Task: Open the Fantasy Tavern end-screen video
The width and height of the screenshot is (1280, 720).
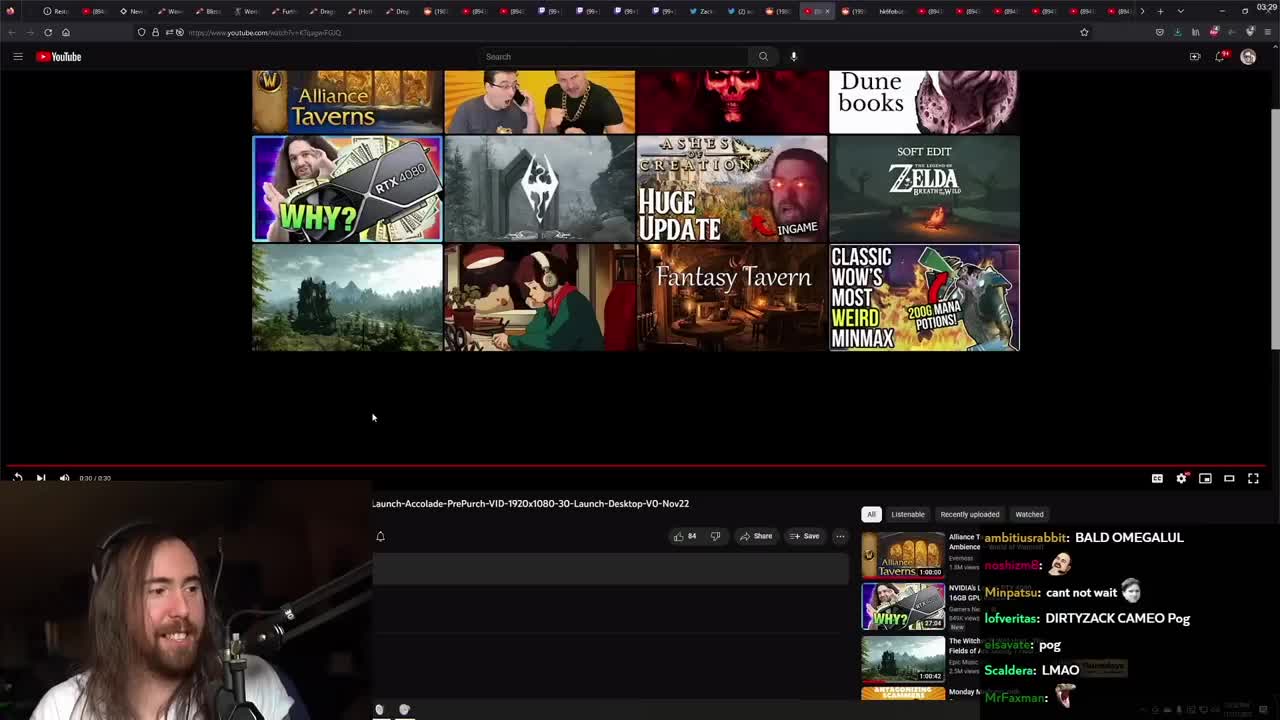Action: (x=732, y=298)
